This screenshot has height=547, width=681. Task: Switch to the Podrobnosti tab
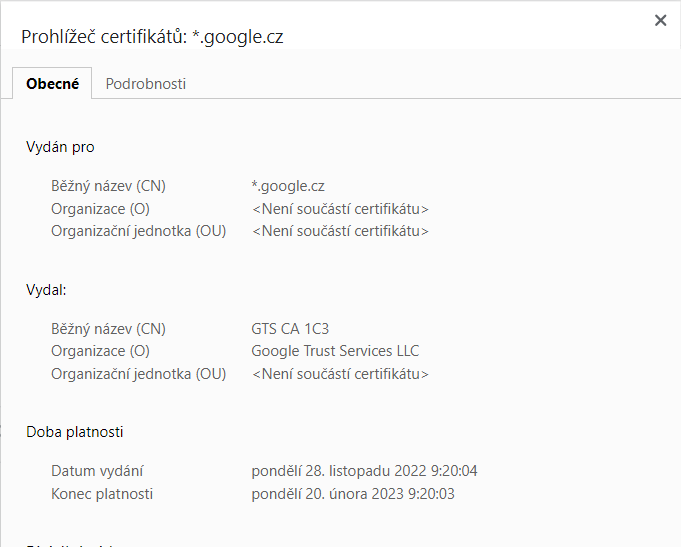pyautogui.click(x=145, y=83)
